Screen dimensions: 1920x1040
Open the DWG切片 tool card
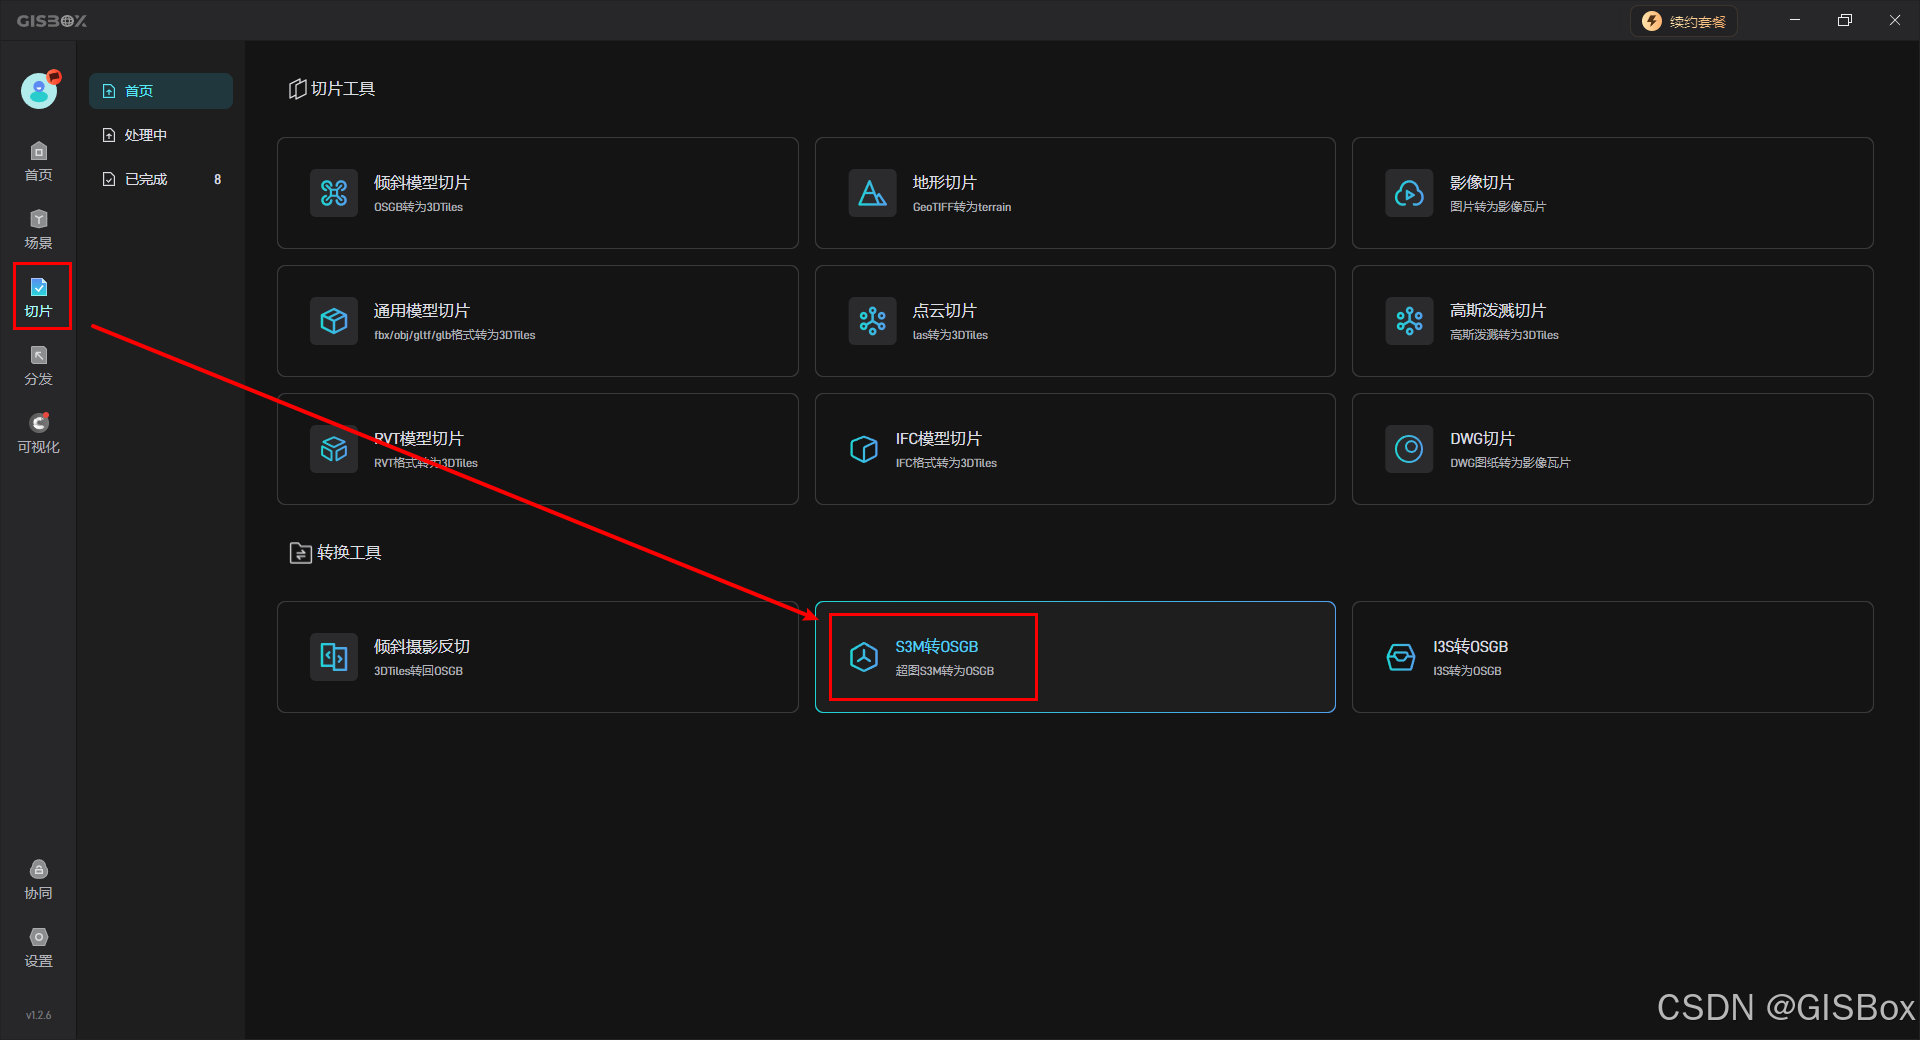(1612, 449)
